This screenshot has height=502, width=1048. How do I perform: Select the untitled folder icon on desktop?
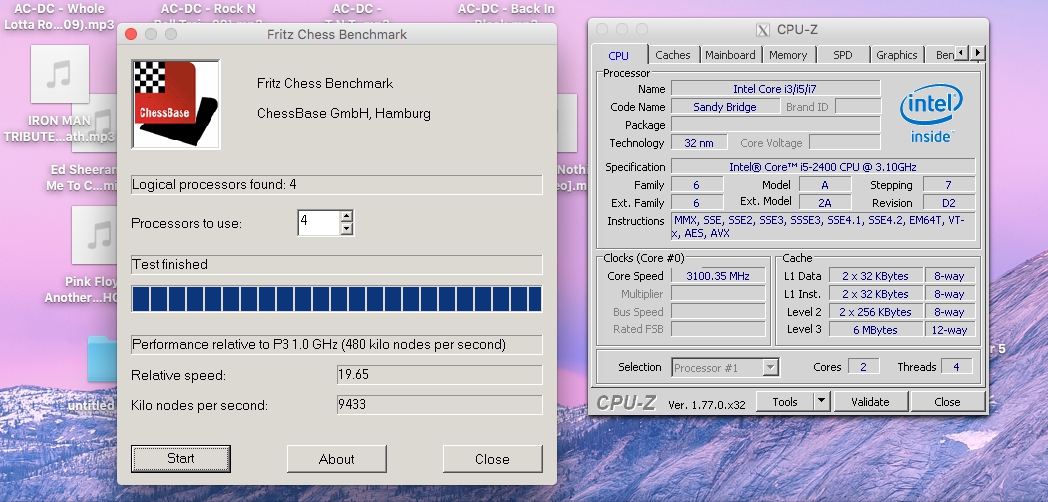(x=102, y=360)
